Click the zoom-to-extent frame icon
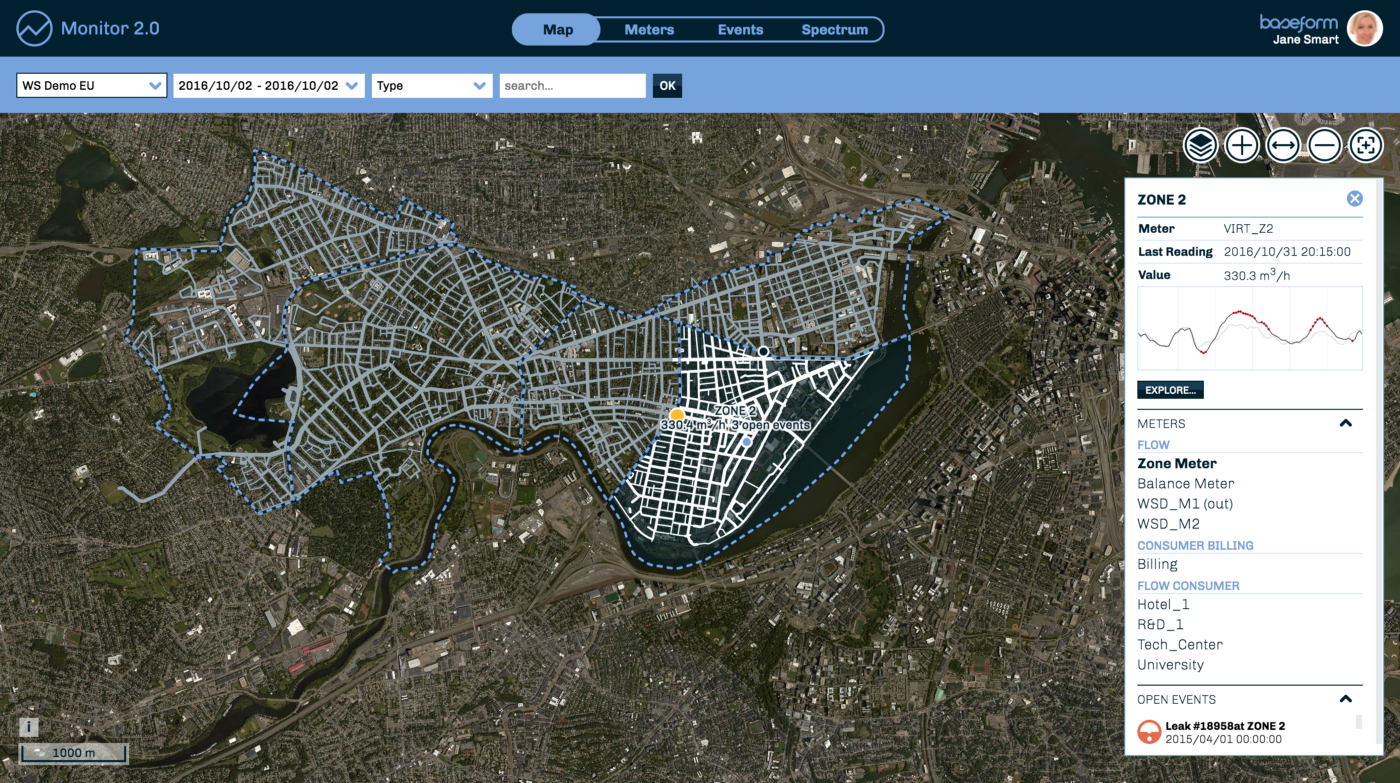 (1365, 146)
